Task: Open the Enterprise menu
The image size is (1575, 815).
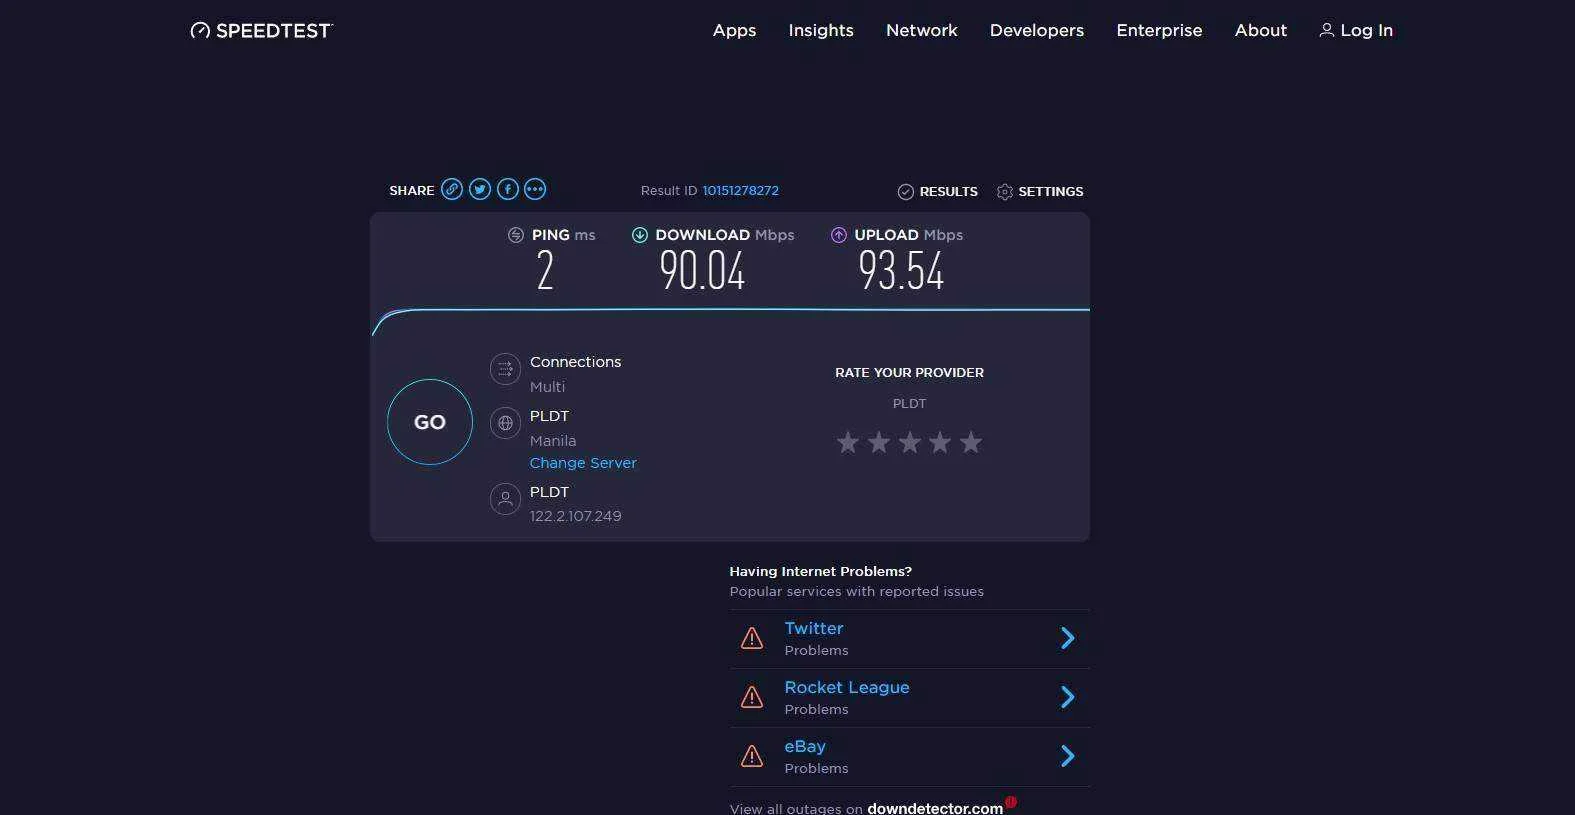Action: (1159, 30)
